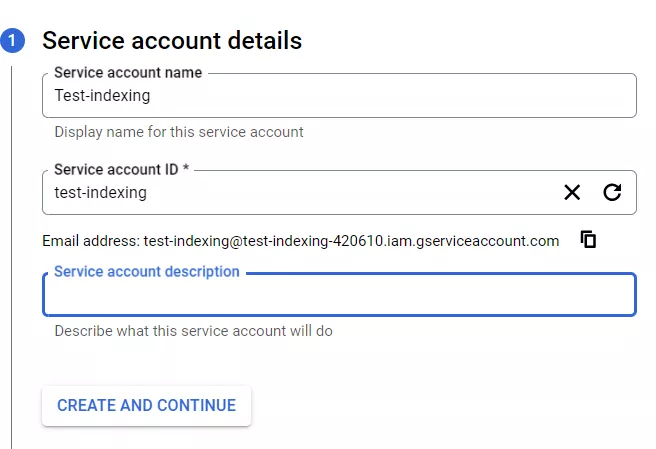Click the Service account details heading
This screenshot has height=449, width=656.
pos(172,41)
